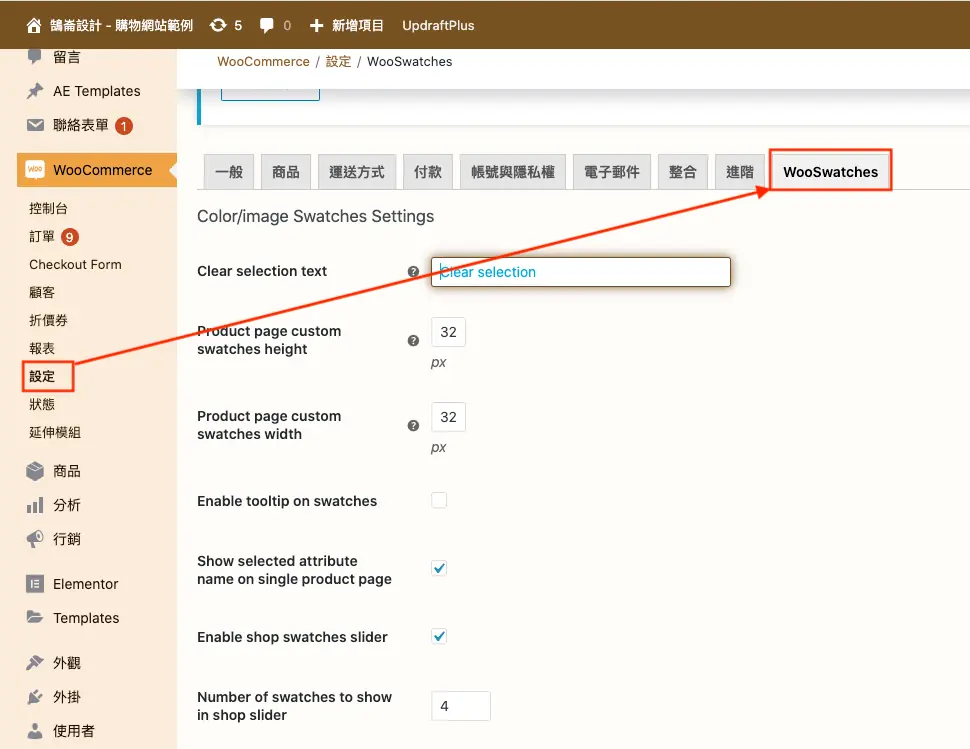The height and width of the screenshot is (749, 970).
Task: Open 訂單 in the WooCommerce submenu
Action: (42, 236)
